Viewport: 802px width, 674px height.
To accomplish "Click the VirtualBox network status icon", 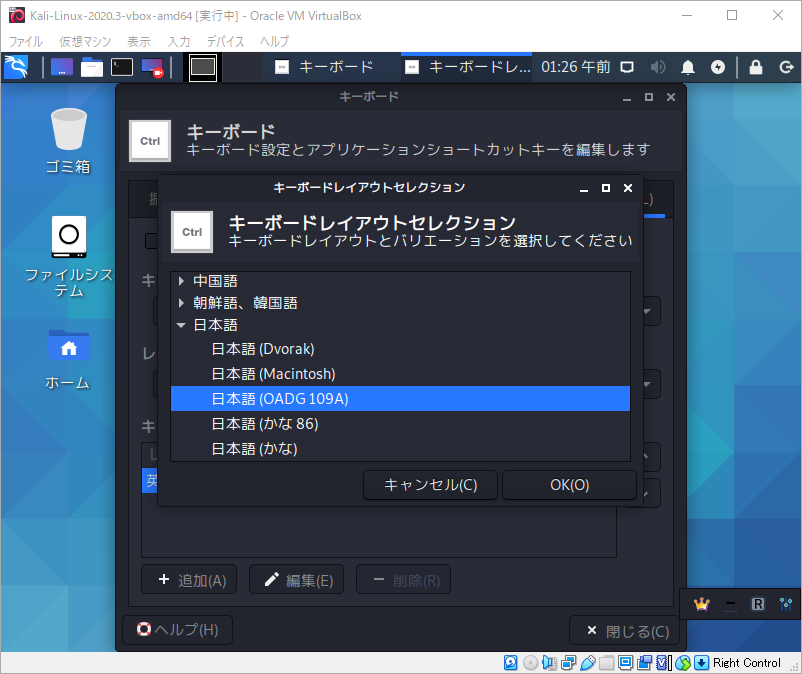I will pyautogui.click(x=568, y=663).
